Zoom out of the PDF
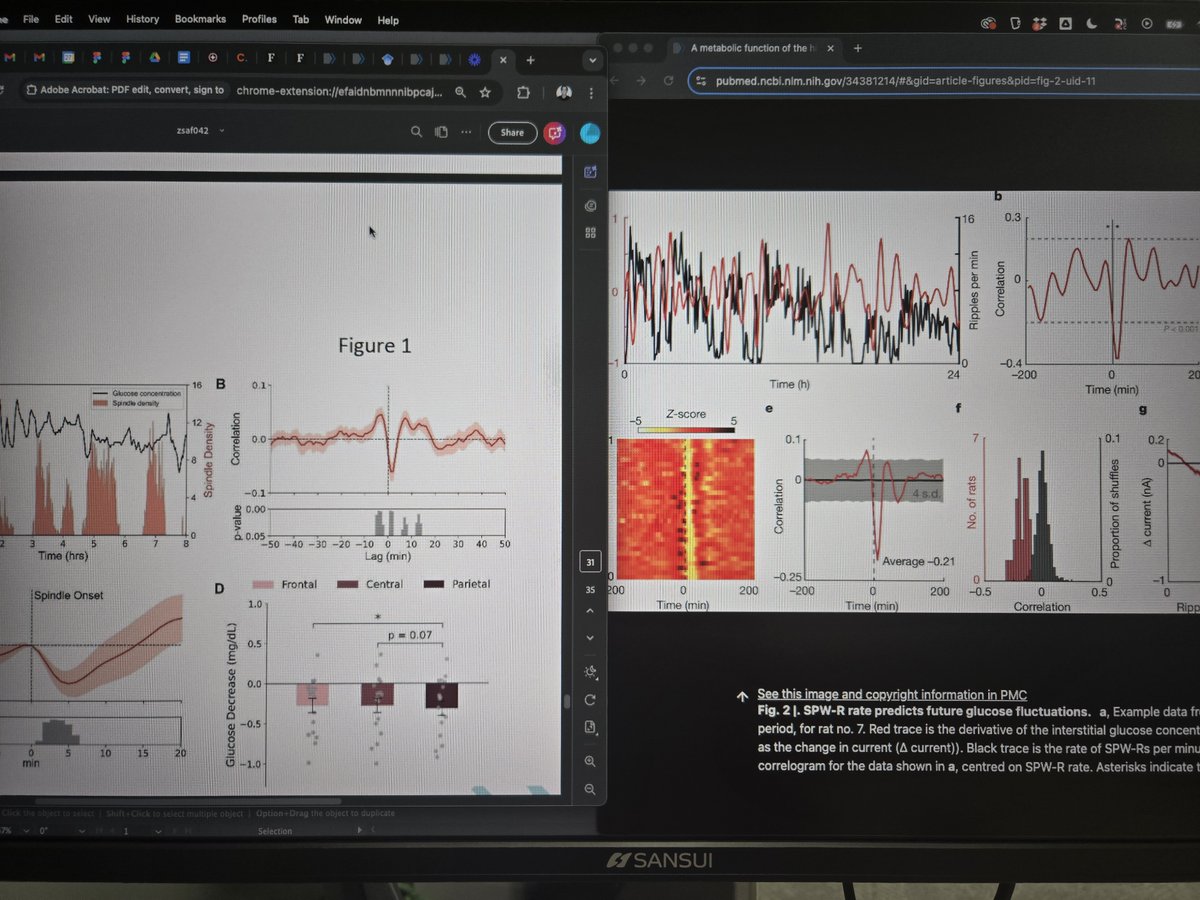 [x=590, y=789]
